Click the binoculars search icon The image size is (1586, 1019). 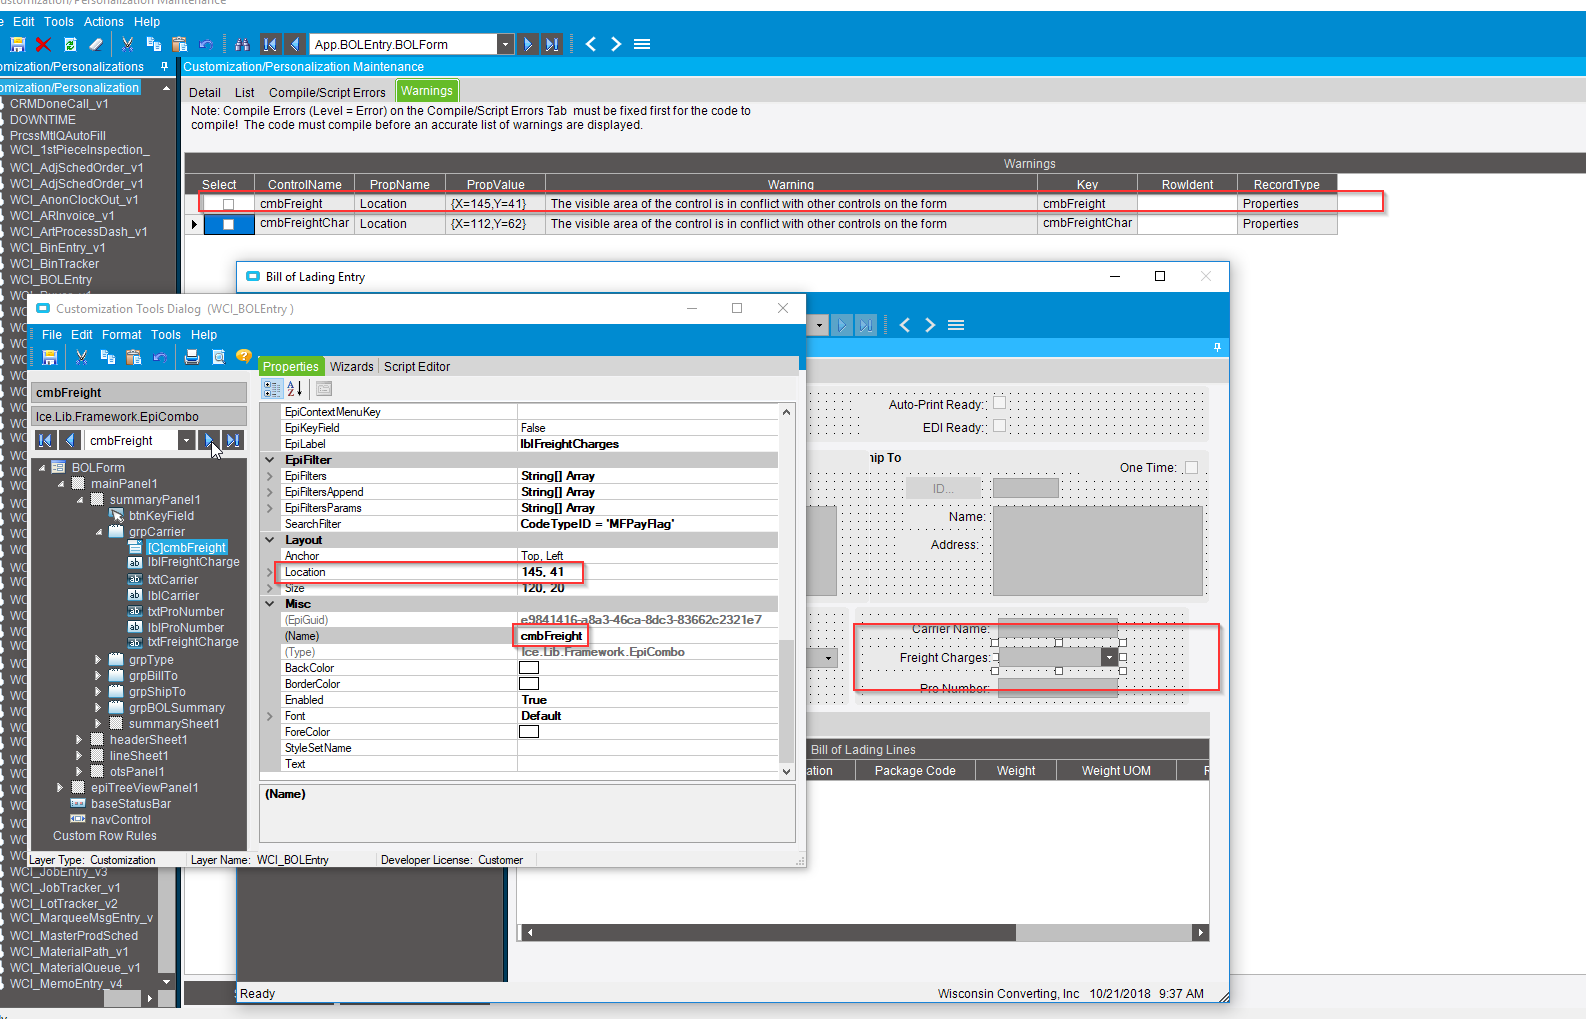point(242,44)
